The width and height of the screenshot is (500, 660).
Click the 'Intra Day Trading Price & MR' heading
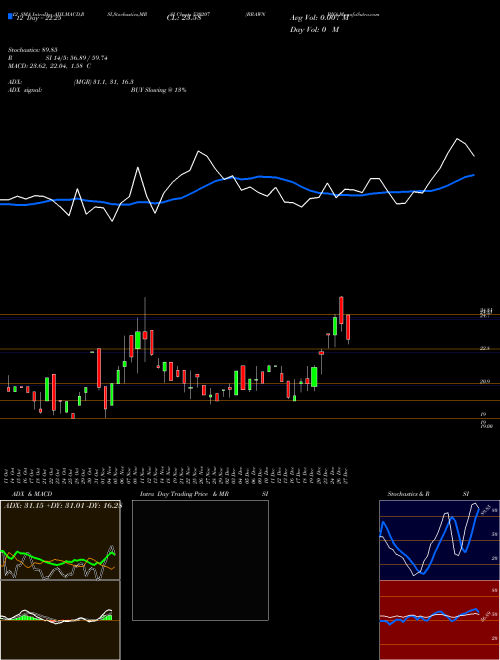pos(185,494)
